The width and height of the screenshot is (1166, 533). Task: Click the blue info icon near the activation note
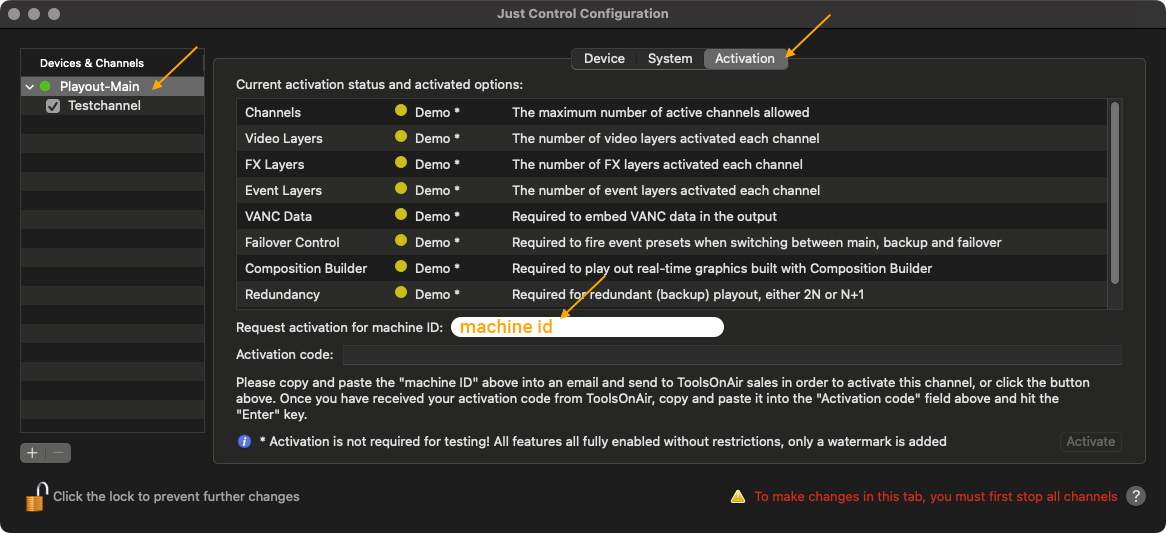[244, 442]
